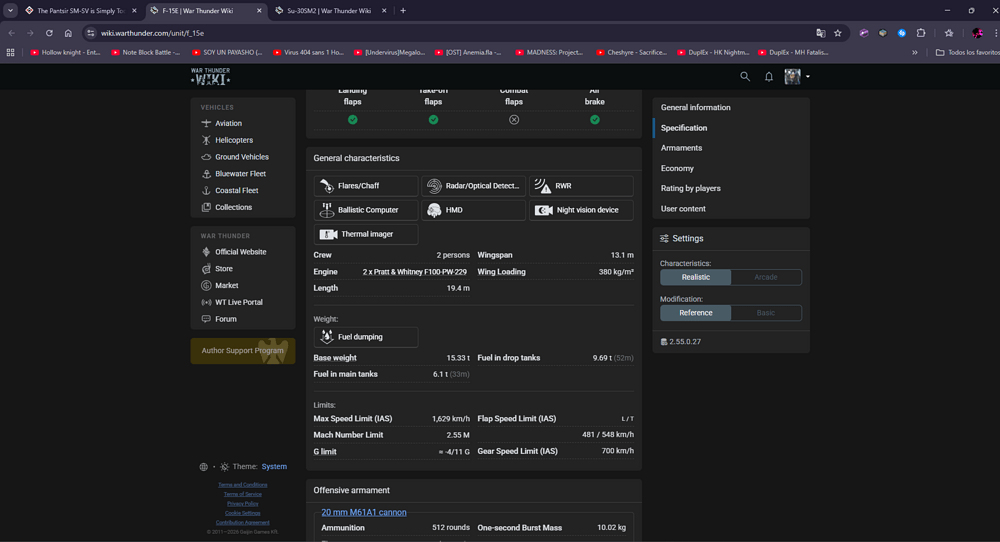Viewport: 1000px width, 542px height.
Task: Click the Thermal imager feature icon
Action: 328,234
